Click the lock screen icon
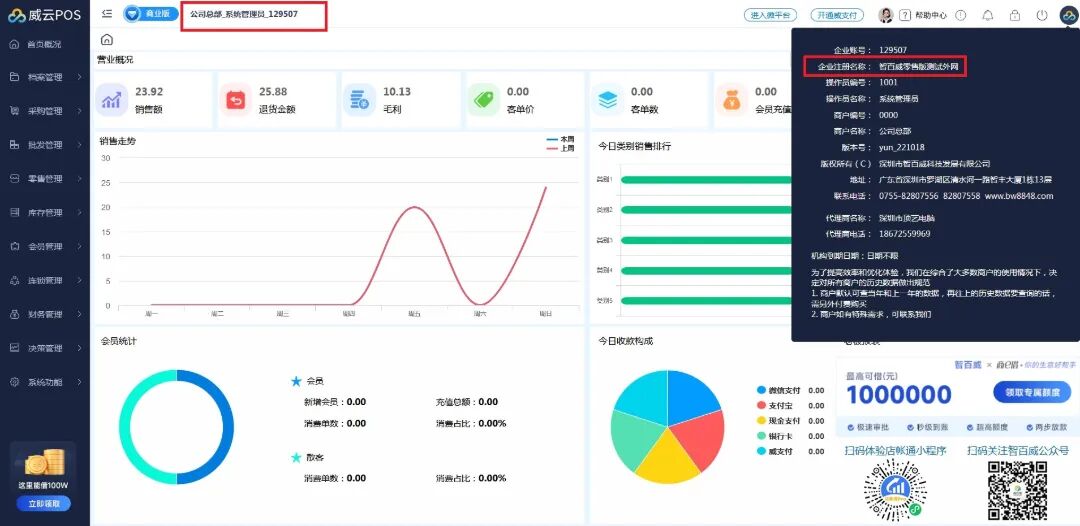 point(1015,15)
